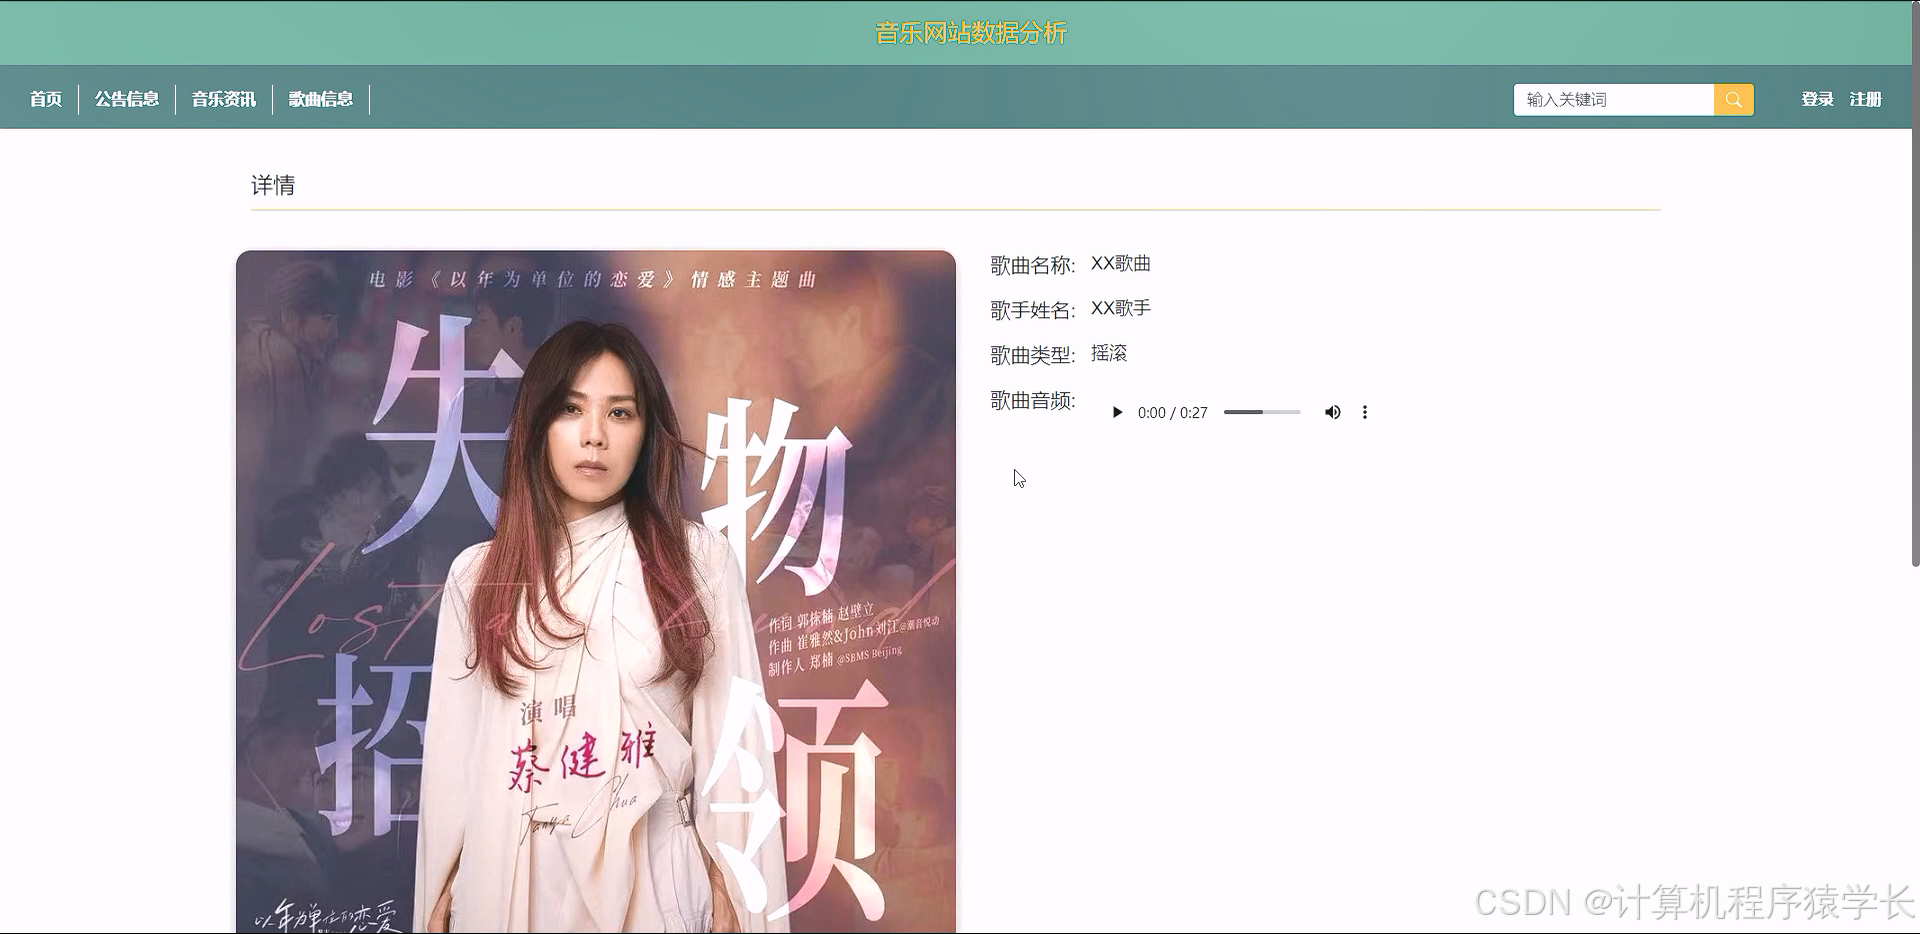Viewport: 1920px width, 934px height.
Task: Mute the audio player volume
Action: (x=1332, y=412)
